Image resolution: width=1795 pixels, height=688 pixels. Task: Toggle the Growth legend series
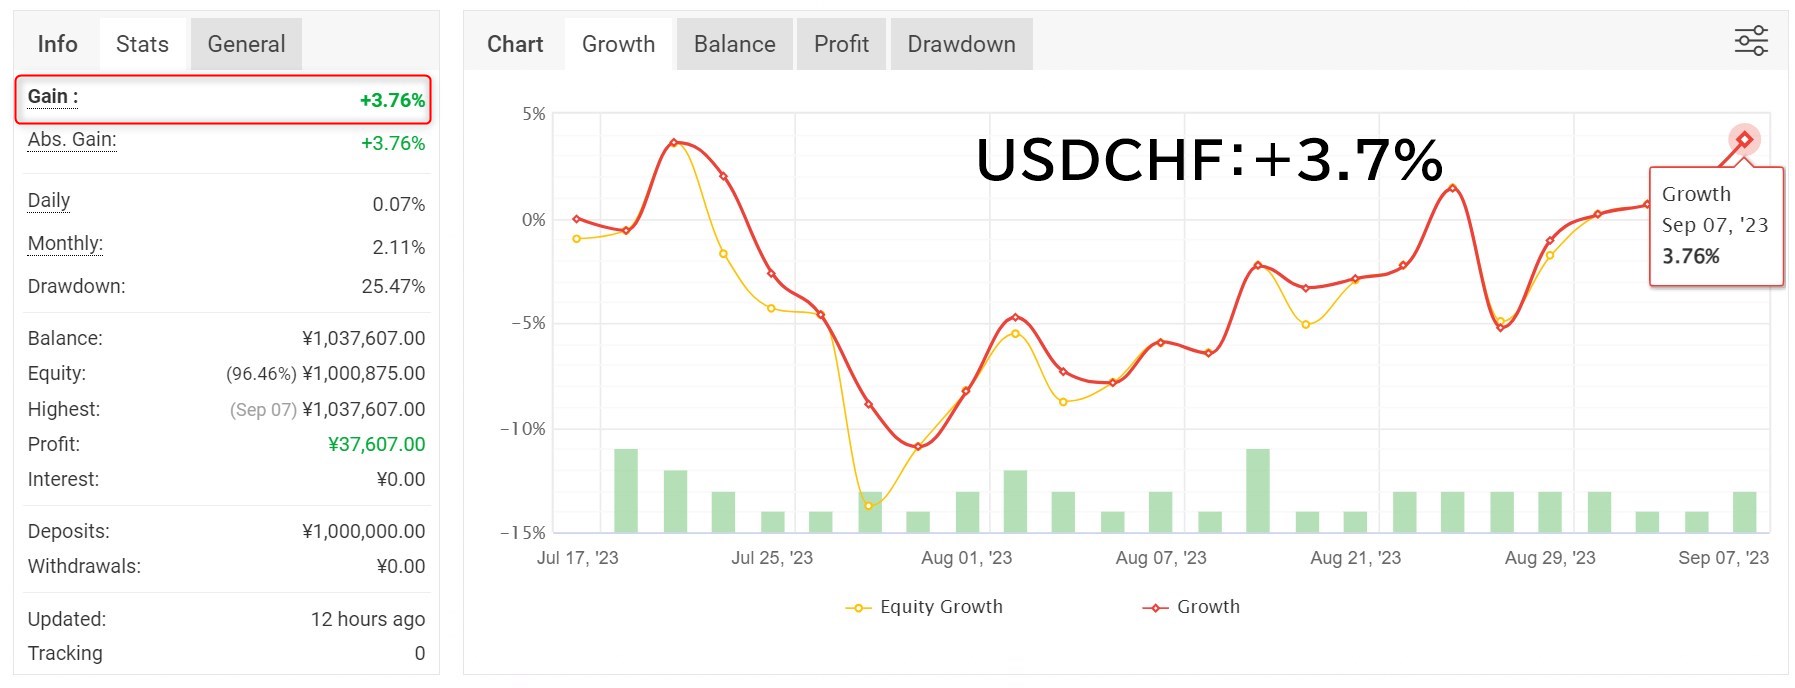pyautogui.click(x=1192, y=607)
